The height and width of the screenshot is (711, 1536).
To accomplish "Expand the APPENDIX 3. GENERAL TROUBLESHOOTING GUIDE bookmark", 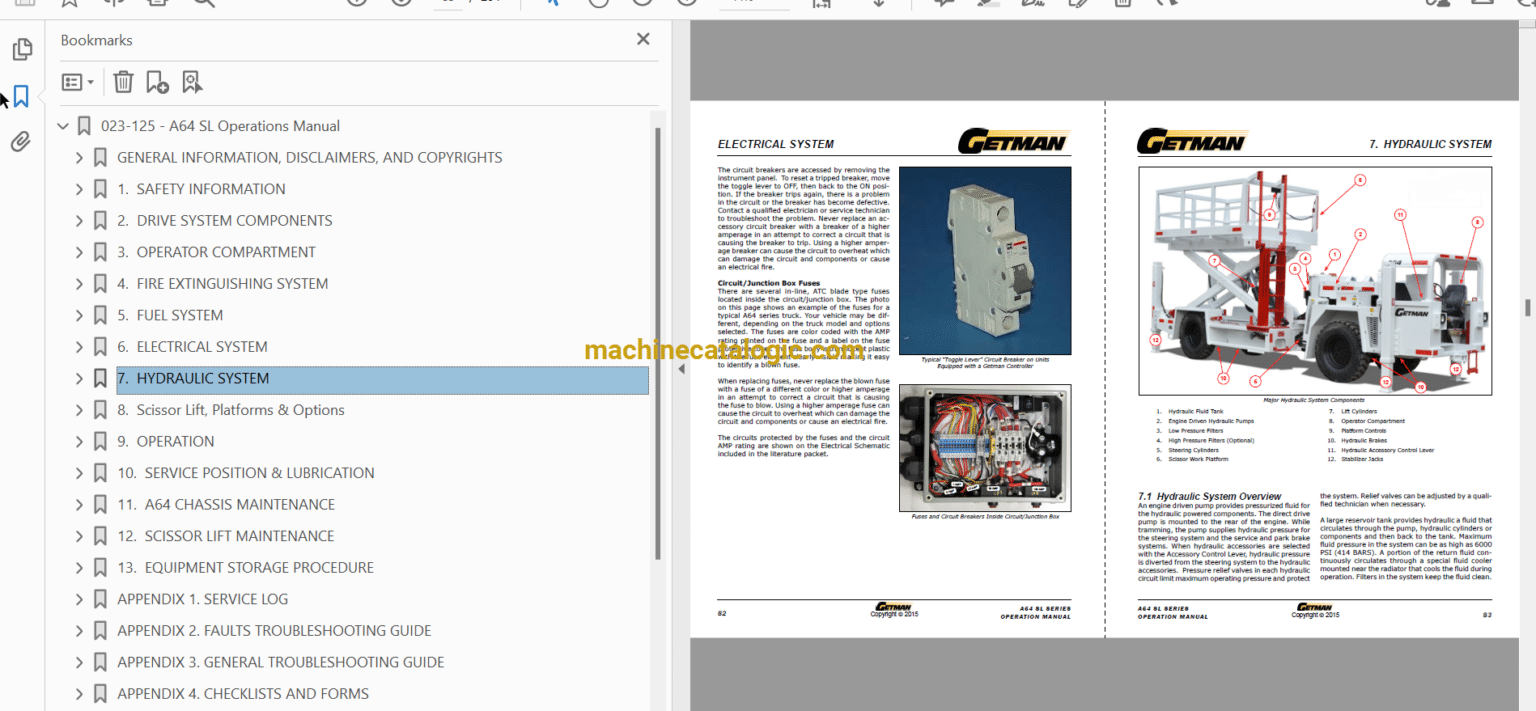I will pos(80,662).
